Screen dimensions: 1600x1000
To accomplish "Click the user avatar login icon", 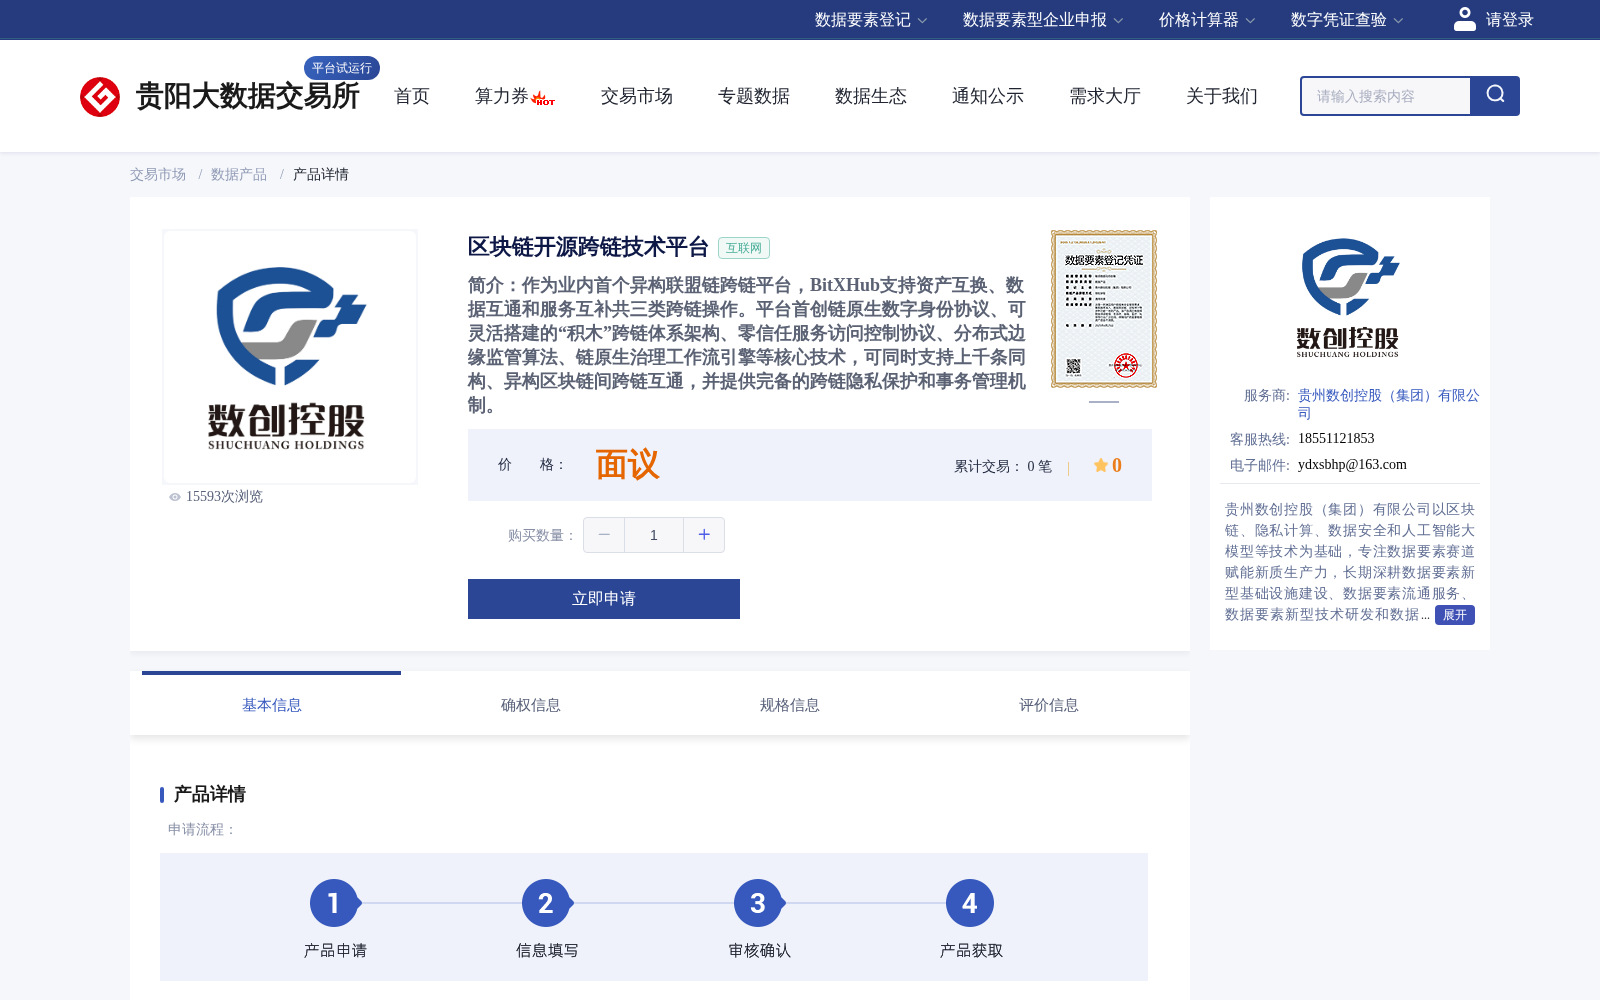I will (x=1465, y=19).
